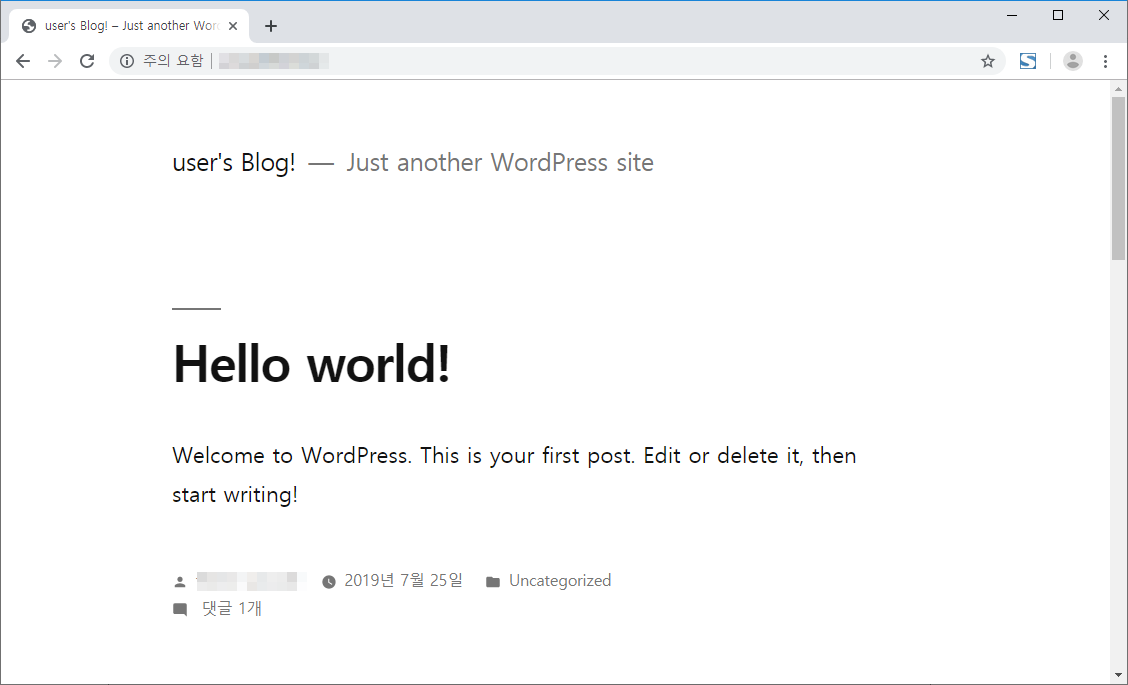Viewport: 1128px width, 685px height.
Task: Open site info next to 주의 요함
Action: click(x=127, y=61)
